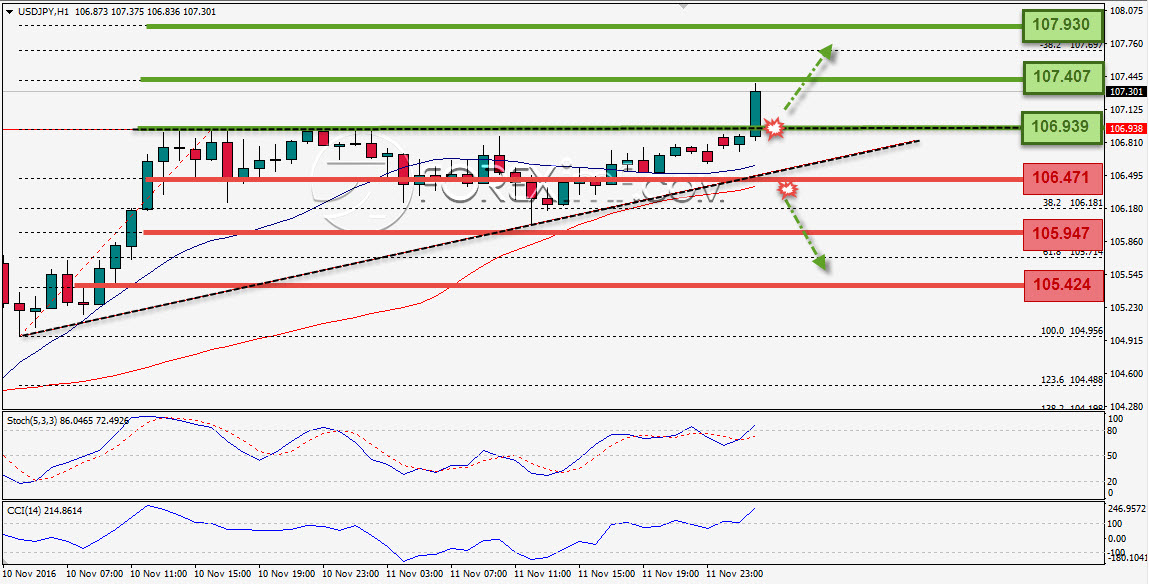This screenshot has height=584, width=1149.
Task: Click Stochastic scale value 50
Action: 1112,456
